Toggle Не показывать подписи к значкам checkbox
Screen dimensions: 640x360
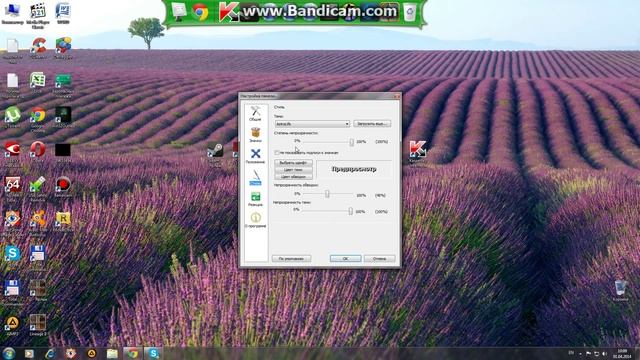(x=277, y=153)
